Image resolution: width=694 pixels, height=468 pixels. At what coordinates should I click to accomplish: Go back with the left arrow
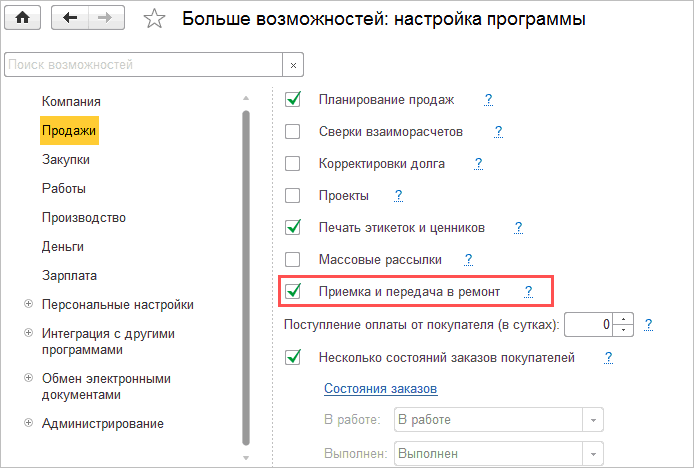point(69,19)
